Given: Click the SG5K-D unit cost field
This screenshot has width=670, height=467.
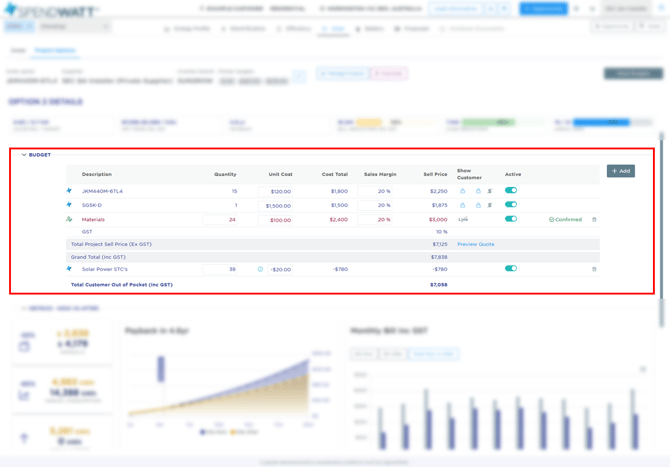Looking at the screenshot, I should pos(277,205).
